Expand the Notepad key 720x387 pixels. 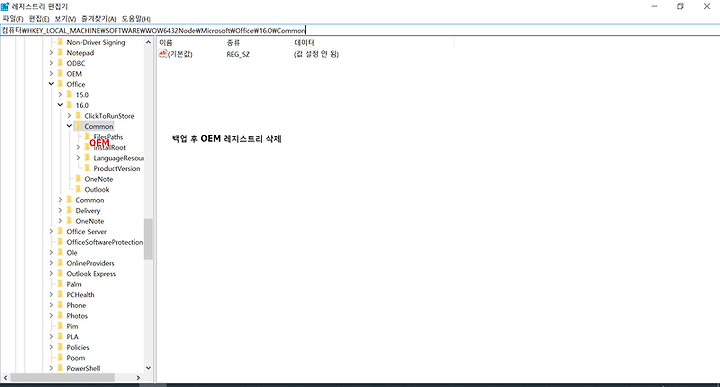[x=51, y=52]
